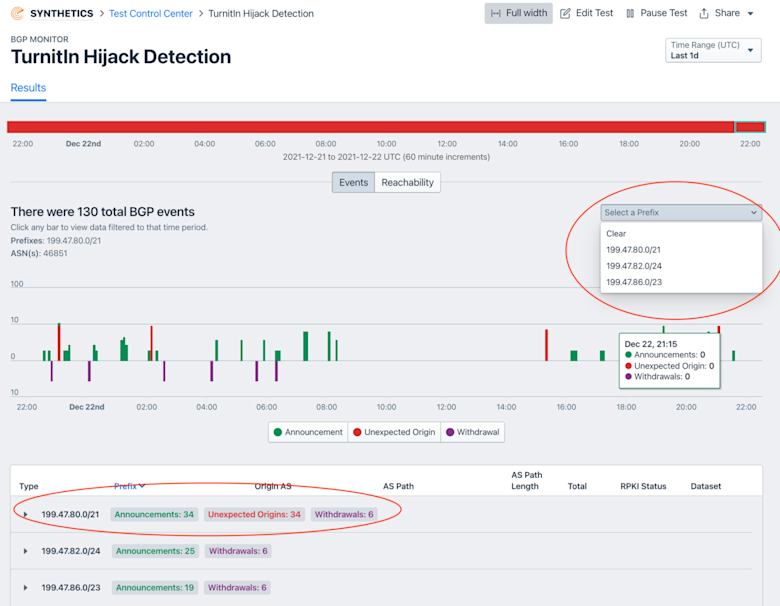
Task: Sort table by the Prefix column header
Action: point(129,486)
